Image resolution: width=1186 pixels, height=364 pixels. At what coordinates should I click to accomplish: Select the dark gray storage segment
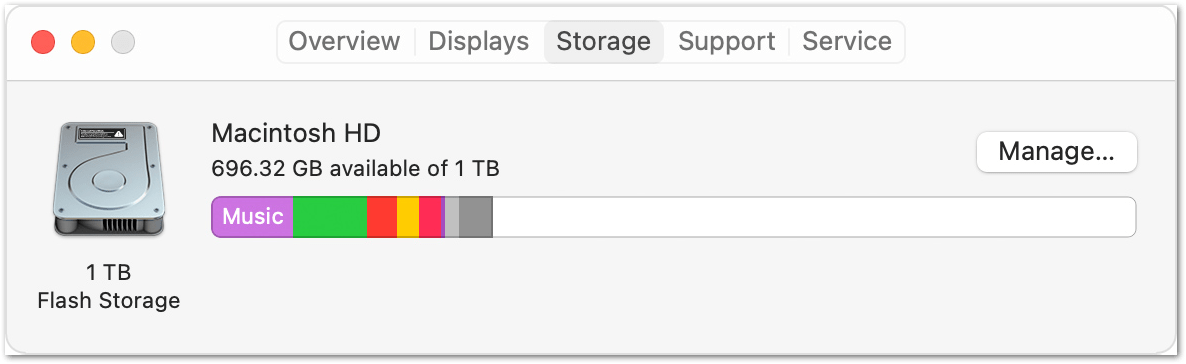pos(476,217)
